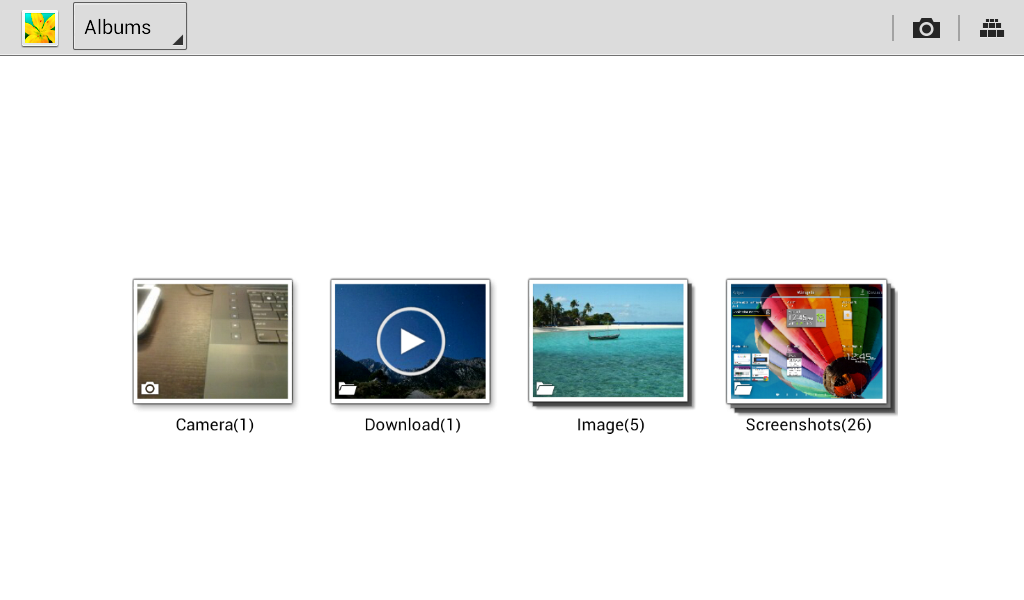
Task: Open the Albums view dropdown
Action: pos(129,27)
